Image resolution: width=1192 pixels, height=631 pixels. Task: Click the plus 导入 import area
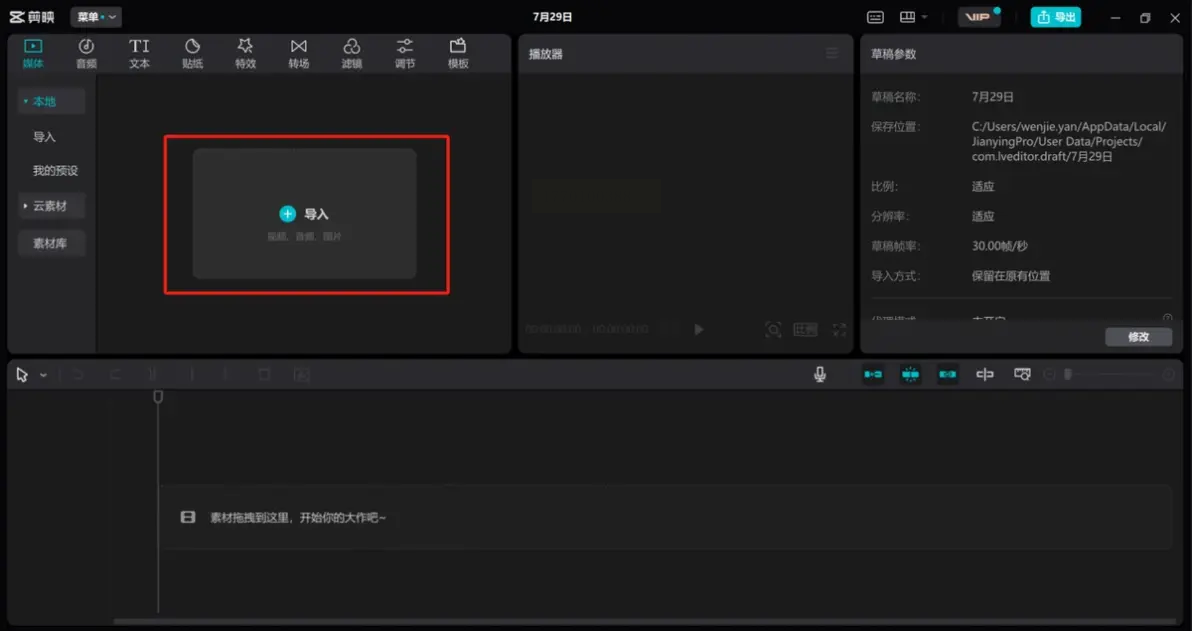(304, 214)
